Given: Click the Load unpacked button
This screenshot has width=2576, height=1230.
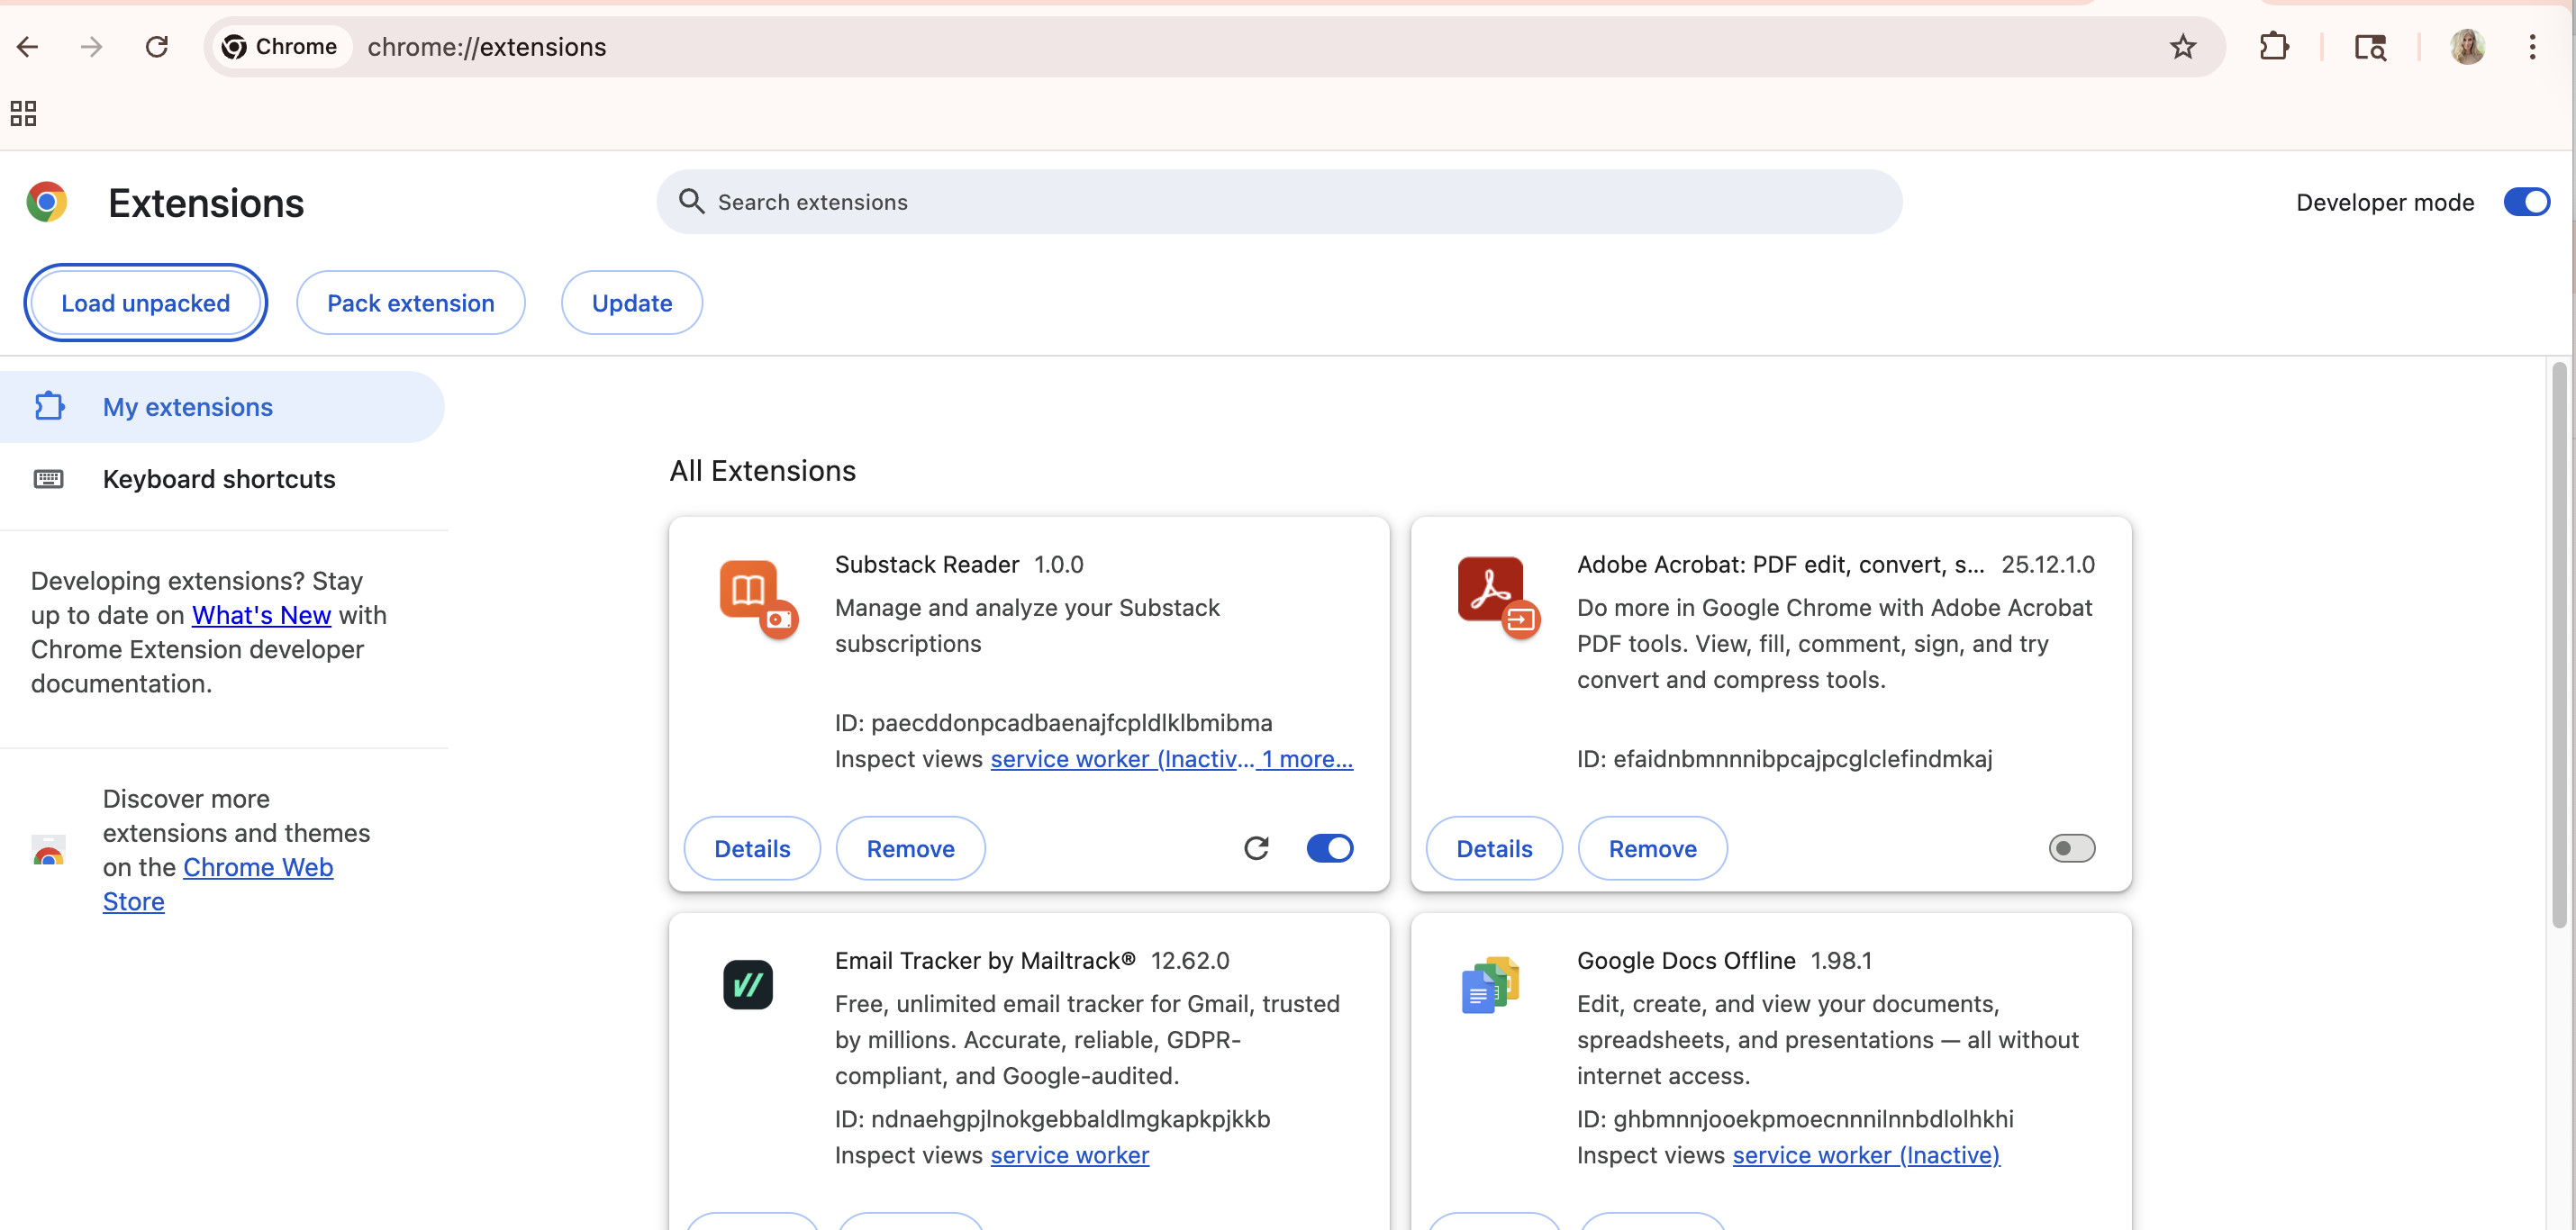Looking at the screenshot, I should [146, 303].
